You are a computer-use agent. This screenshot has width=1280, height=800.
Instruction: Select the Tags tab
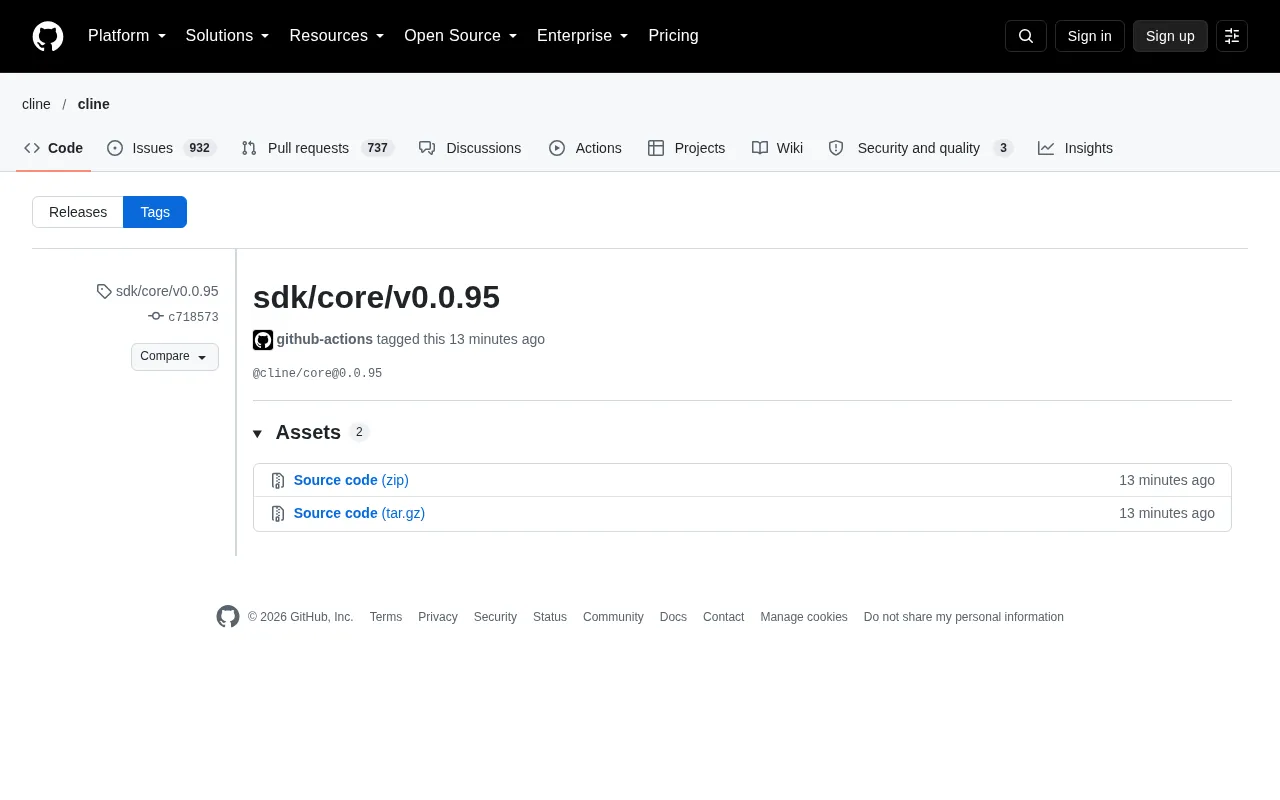(155, 212)
